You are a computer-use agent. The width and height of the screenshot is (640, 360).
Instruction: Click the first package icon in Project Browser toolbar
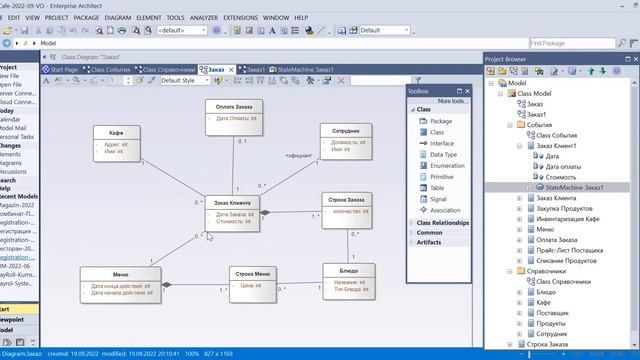(x=490, y=71)
